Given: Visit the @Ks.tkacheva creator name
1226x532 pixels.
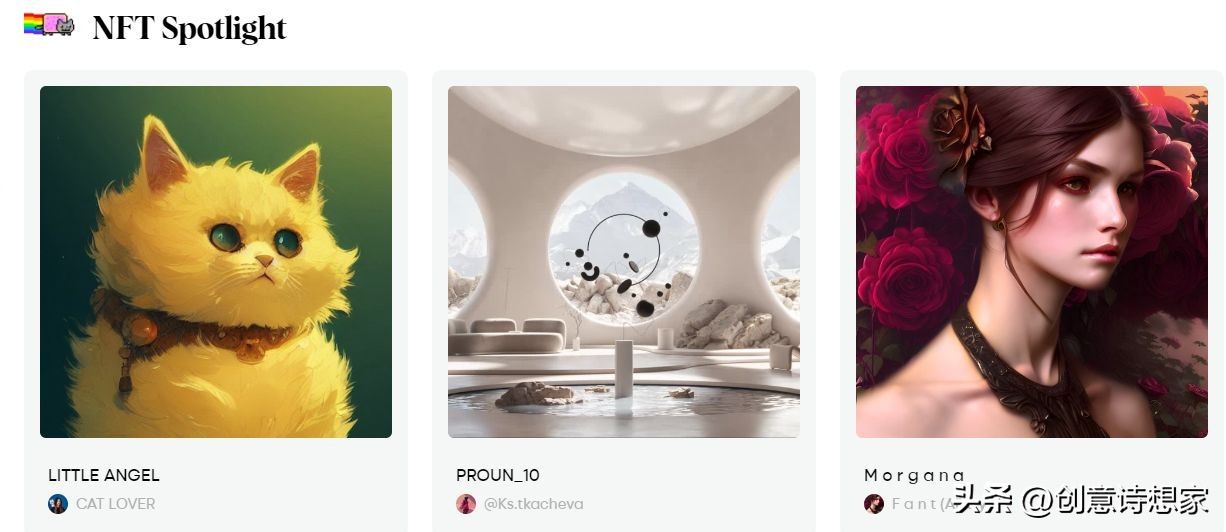Looking at the screenshot, I should coord(534,504).
